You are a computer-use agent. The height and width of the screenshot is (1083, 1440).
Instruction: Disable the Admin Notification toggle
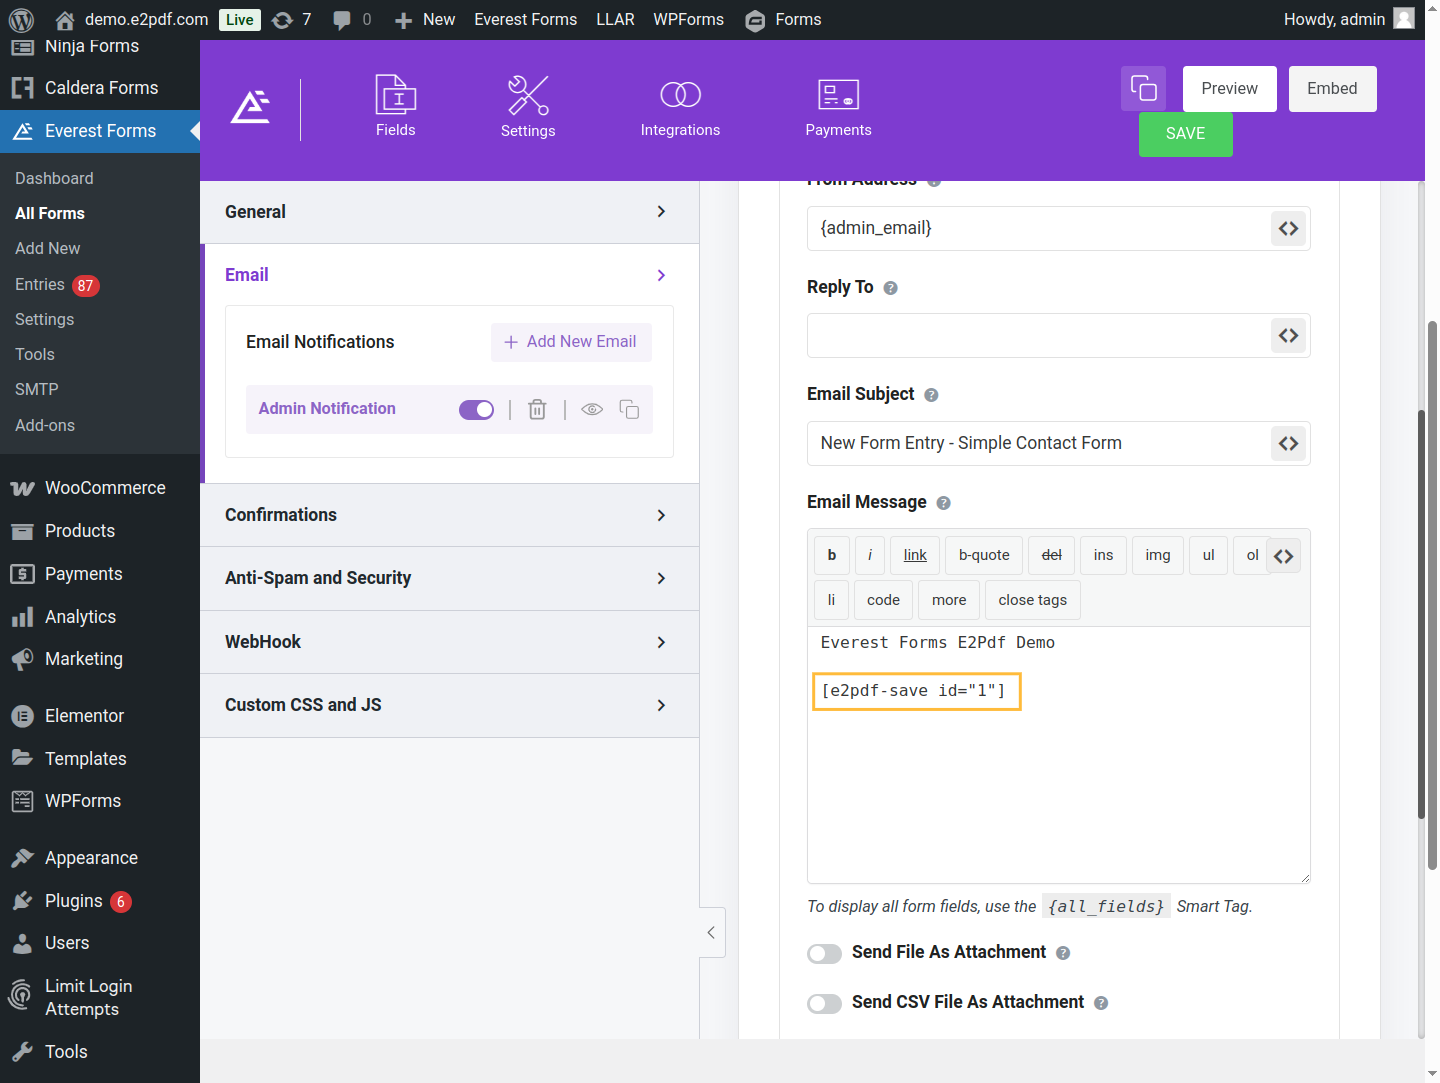click(x=476, y=410)
